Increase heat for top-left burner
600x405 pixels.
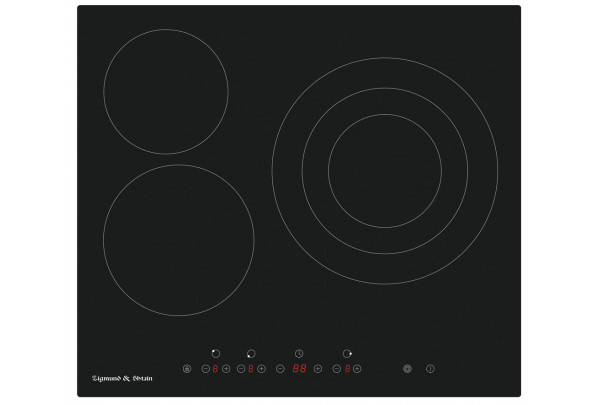(226, 369)
